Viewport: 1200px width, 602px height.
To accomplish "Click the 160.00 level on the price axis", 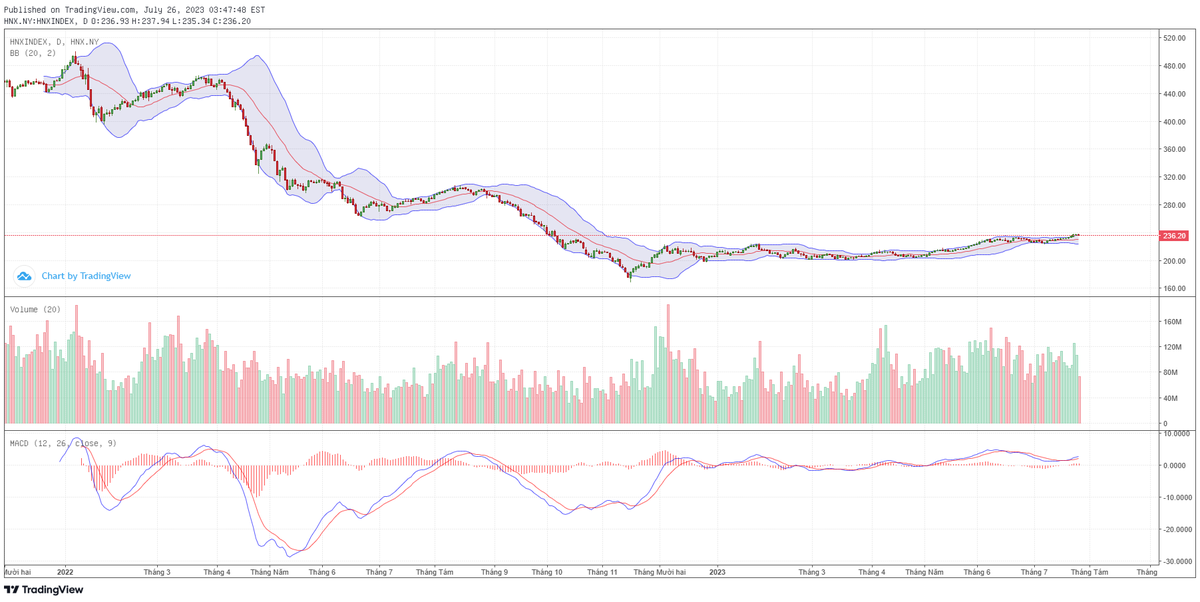I will click(x=1173, y=289).
